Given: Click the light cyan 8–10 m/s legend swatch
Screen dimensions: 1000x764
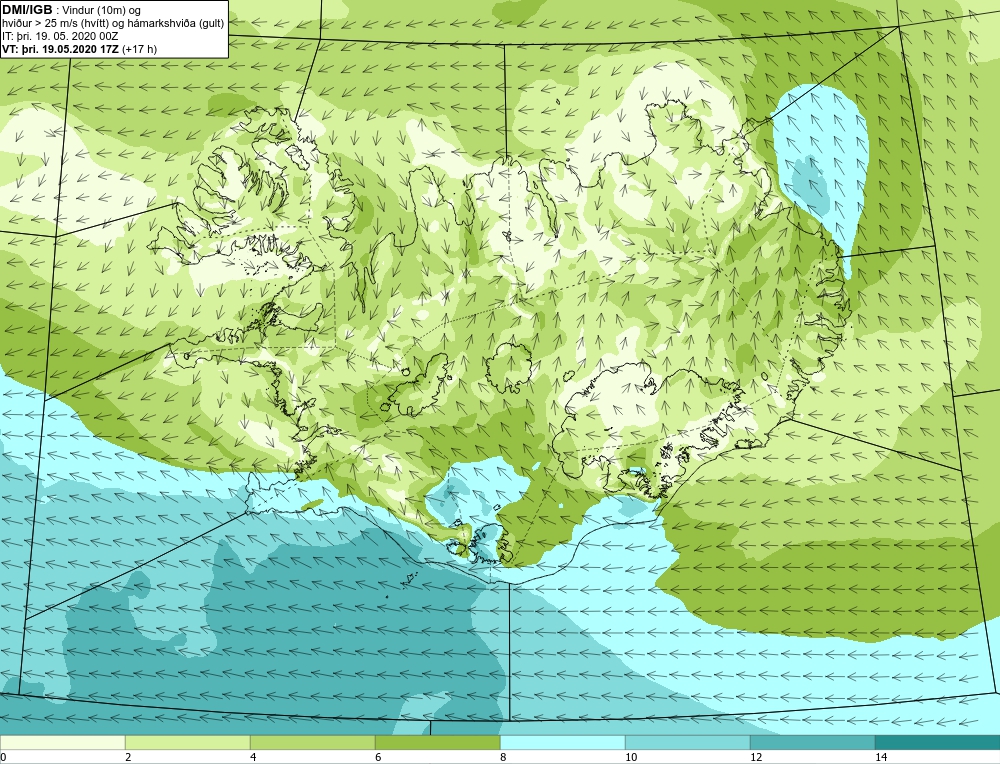Looking at the screenshot, I should (x=562, y=742).
